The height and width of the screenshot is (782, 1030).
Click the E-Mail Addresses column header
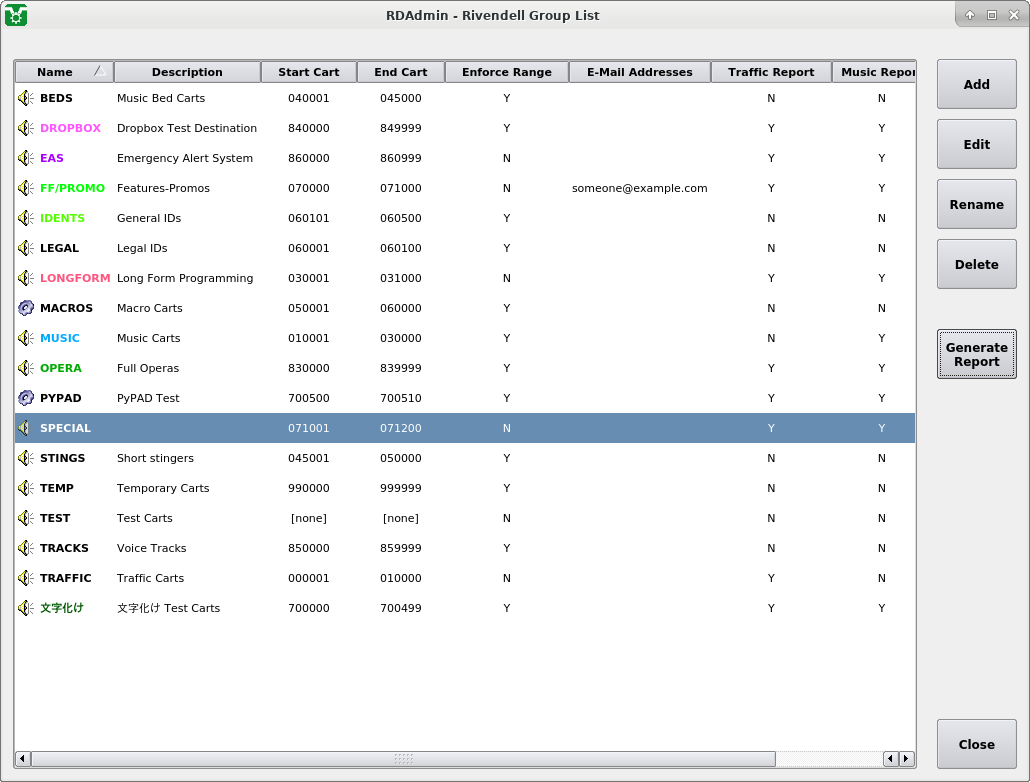[x=639, y=72]
